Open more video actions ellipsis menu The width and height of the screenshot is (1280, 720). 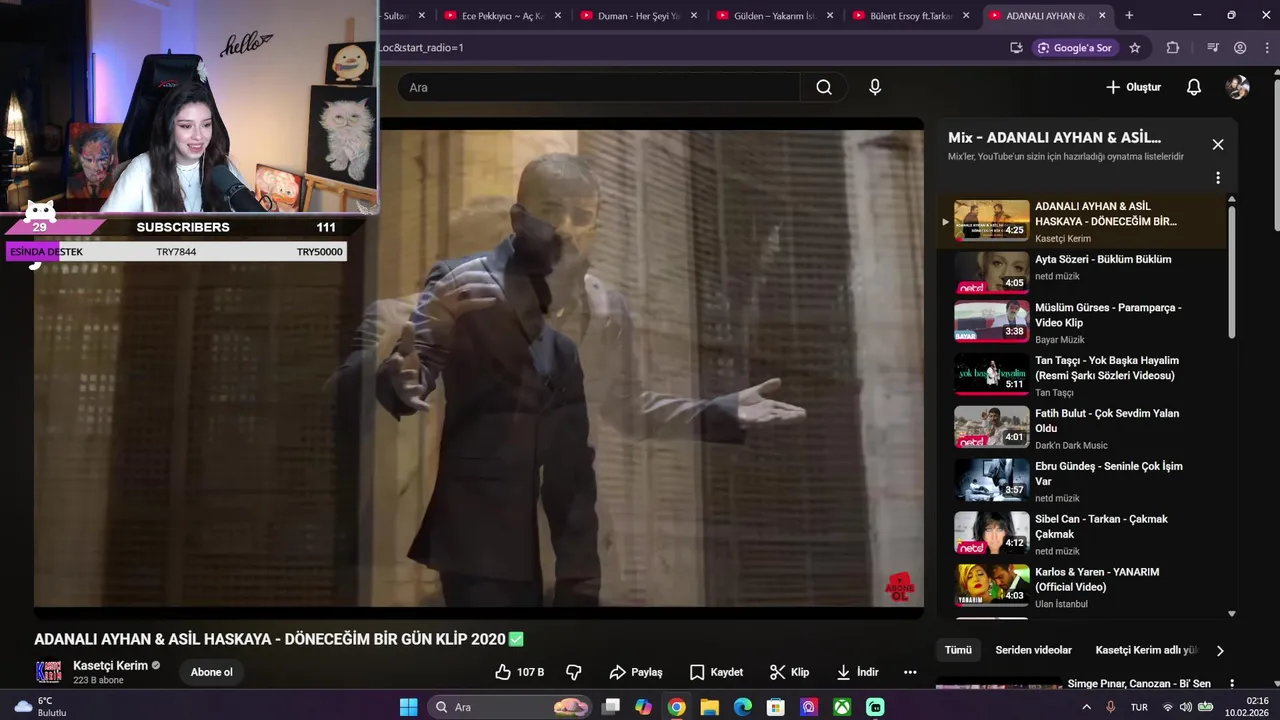(x=910, y=672)
